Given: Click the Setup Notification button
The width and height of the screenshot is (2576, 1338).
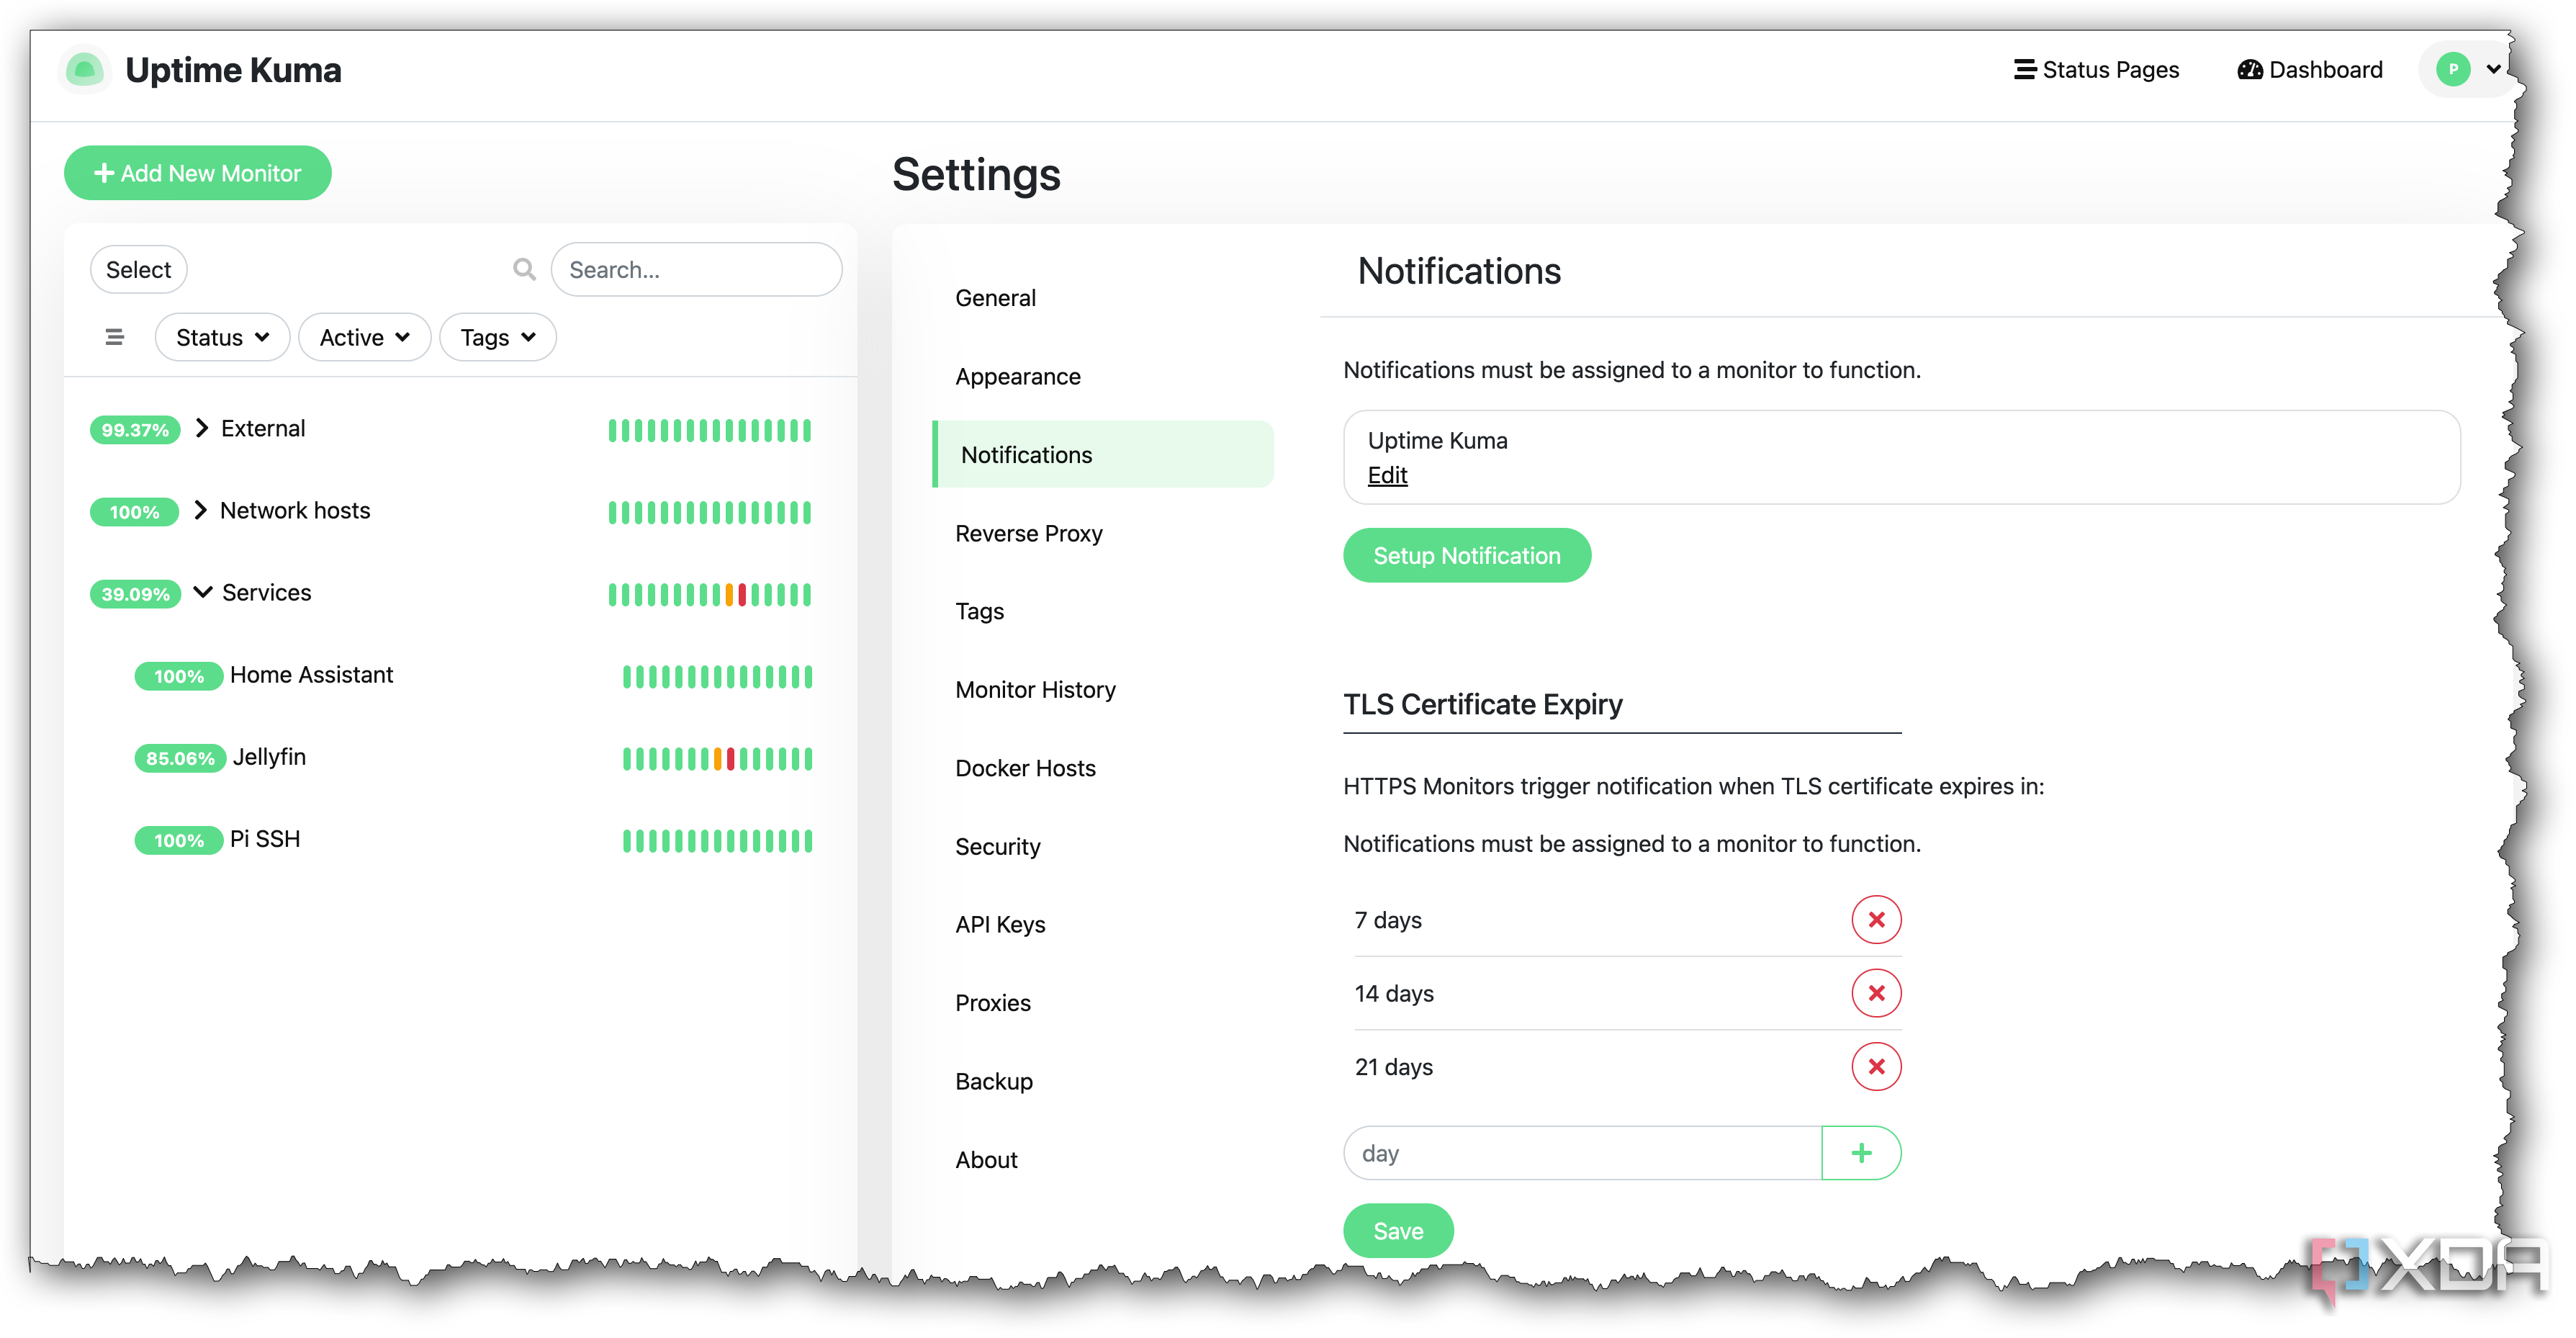Looking at the screenshot, I should click(x=1466, y=555).
